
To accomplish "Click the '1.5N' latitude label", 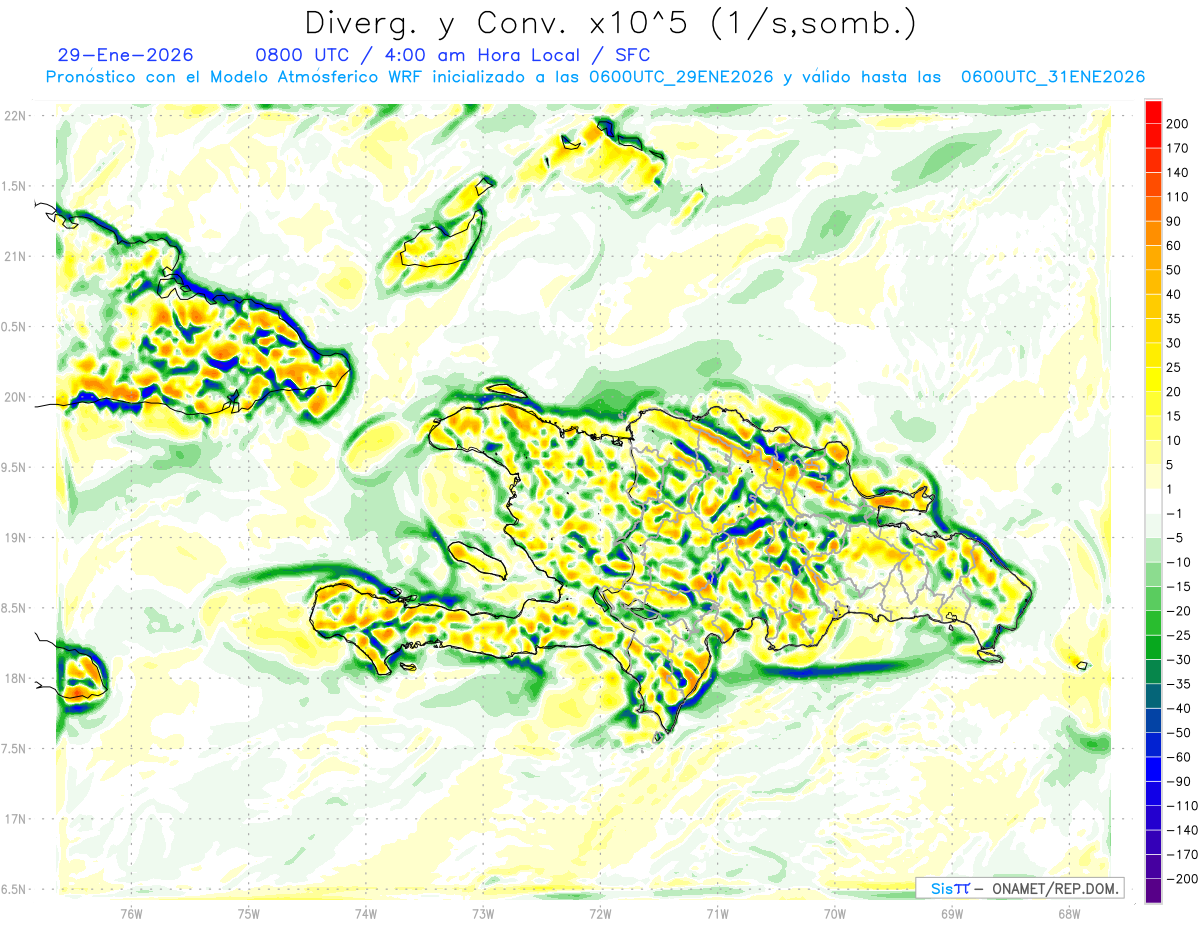I will 16,186.
